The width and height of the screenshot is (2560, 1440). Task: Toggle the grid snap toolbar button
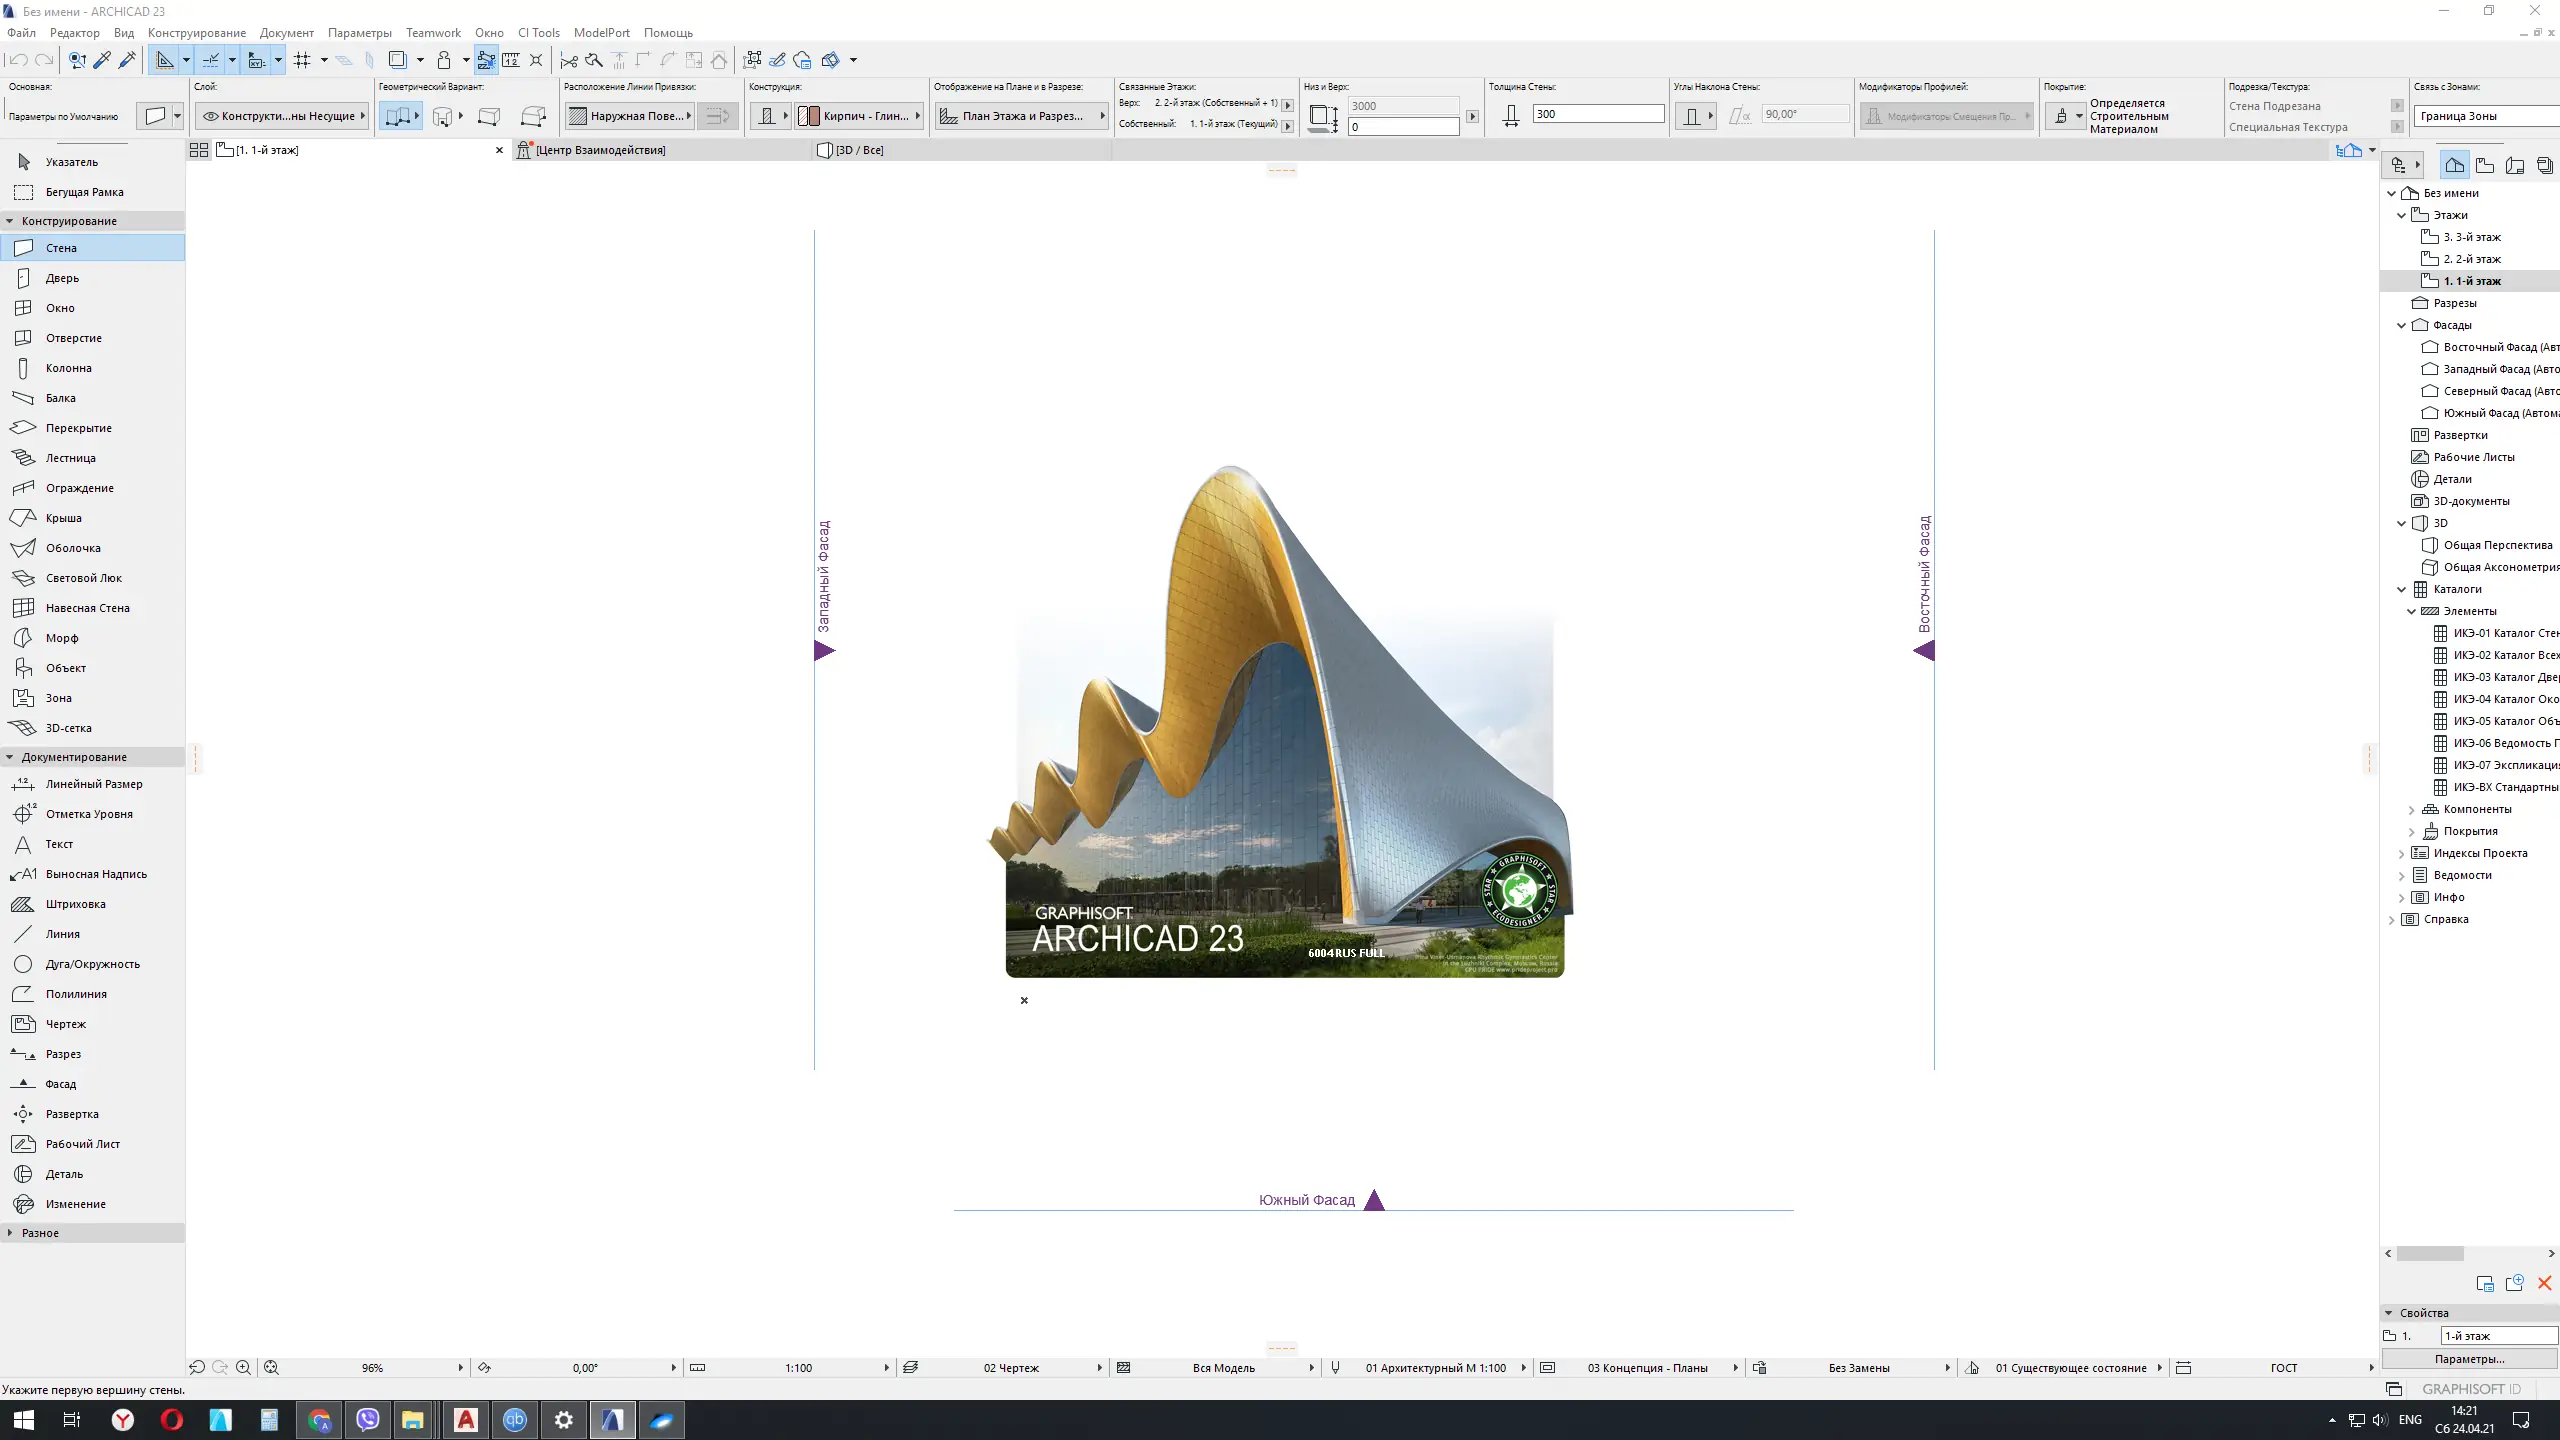coord(302,60)
